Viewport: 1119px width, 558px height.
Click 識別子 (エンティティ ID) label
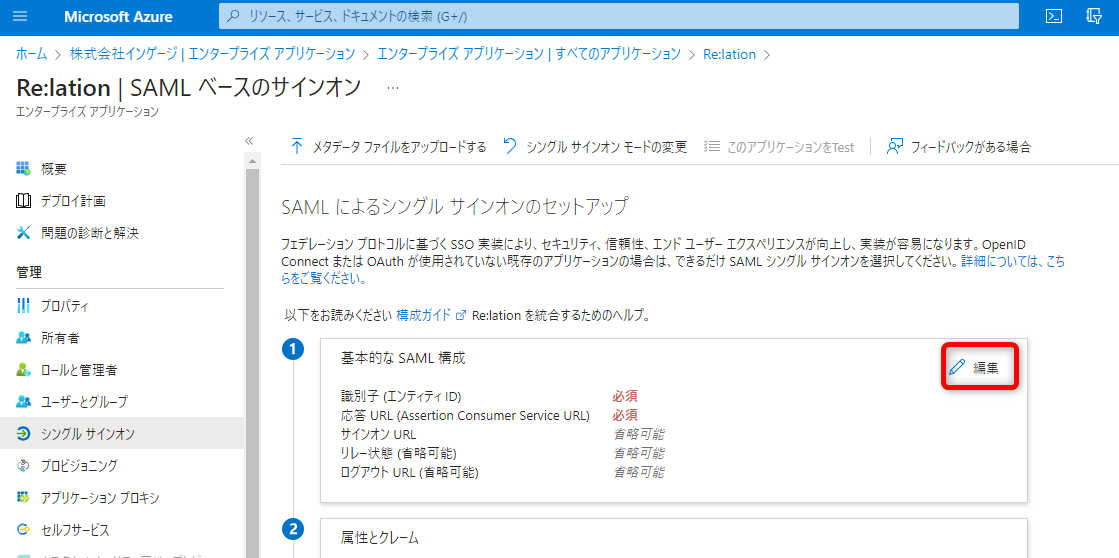[x=402, y=397]
